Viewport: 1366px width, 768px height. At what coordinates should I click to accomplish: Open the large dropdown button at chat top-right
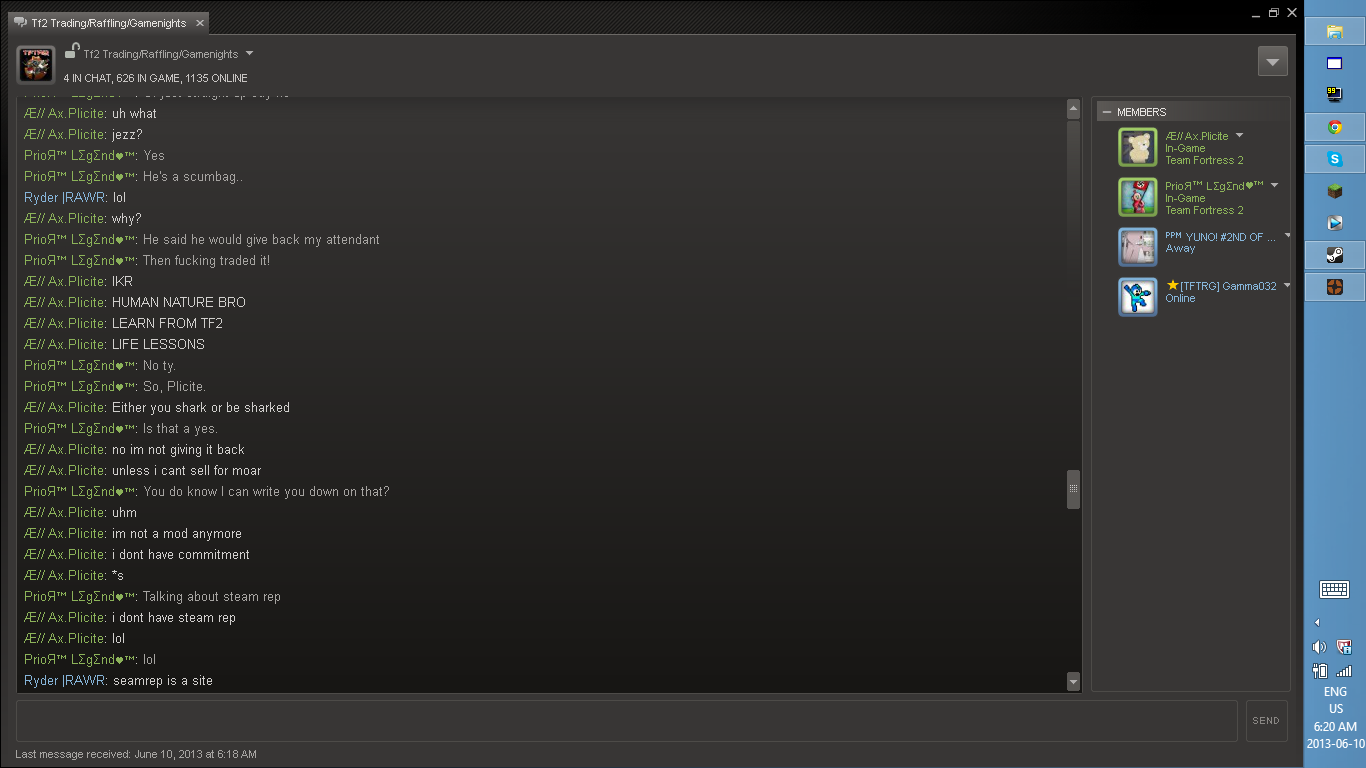pyautogui.click(x=1272, y=61)
